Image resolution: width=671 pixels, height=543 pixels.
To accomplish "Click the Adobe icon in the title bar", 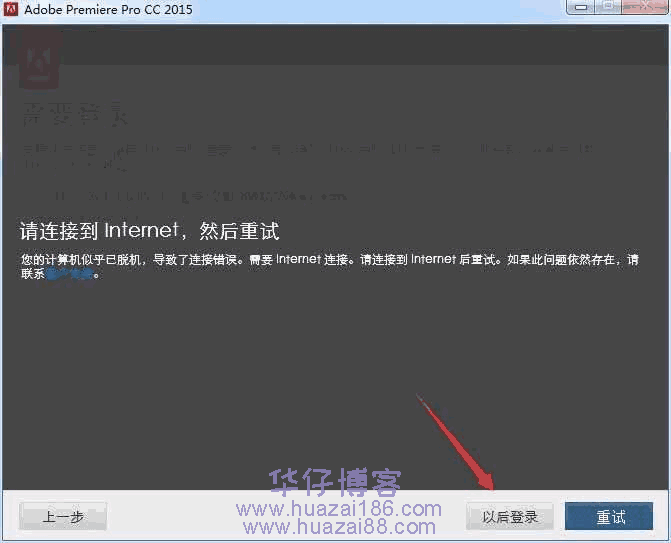I will click(10, 9).
